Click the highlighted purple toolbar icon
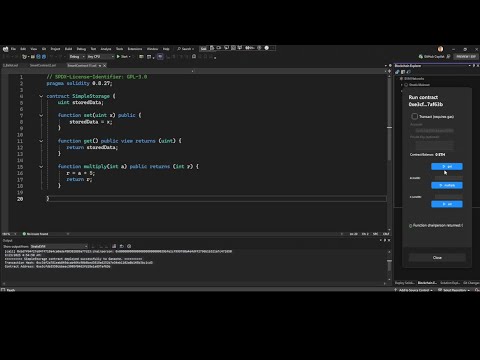 pyautogui.click(x=160, y=57)
